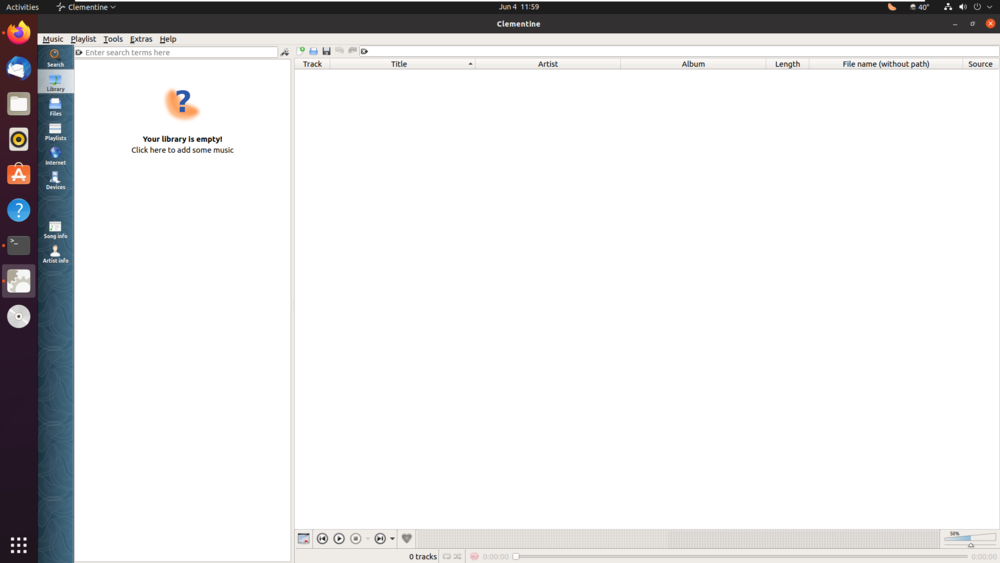
Task: Click the playlist filter search field
Action: click(x=679, y=51)
